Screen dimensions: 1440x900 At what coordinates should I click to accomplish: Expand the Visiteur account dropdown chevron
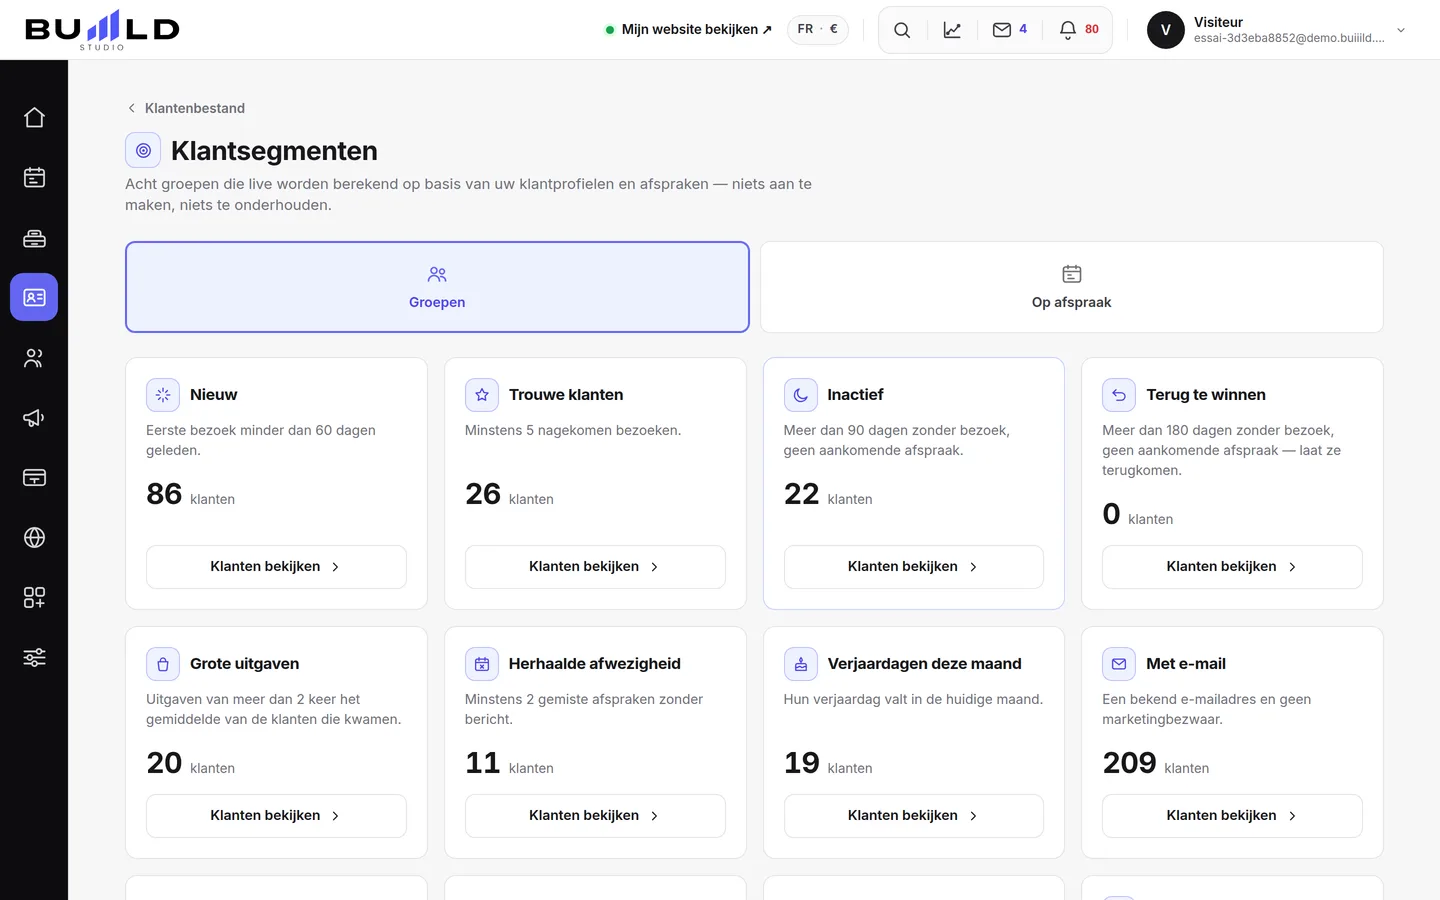point(1401,30)
